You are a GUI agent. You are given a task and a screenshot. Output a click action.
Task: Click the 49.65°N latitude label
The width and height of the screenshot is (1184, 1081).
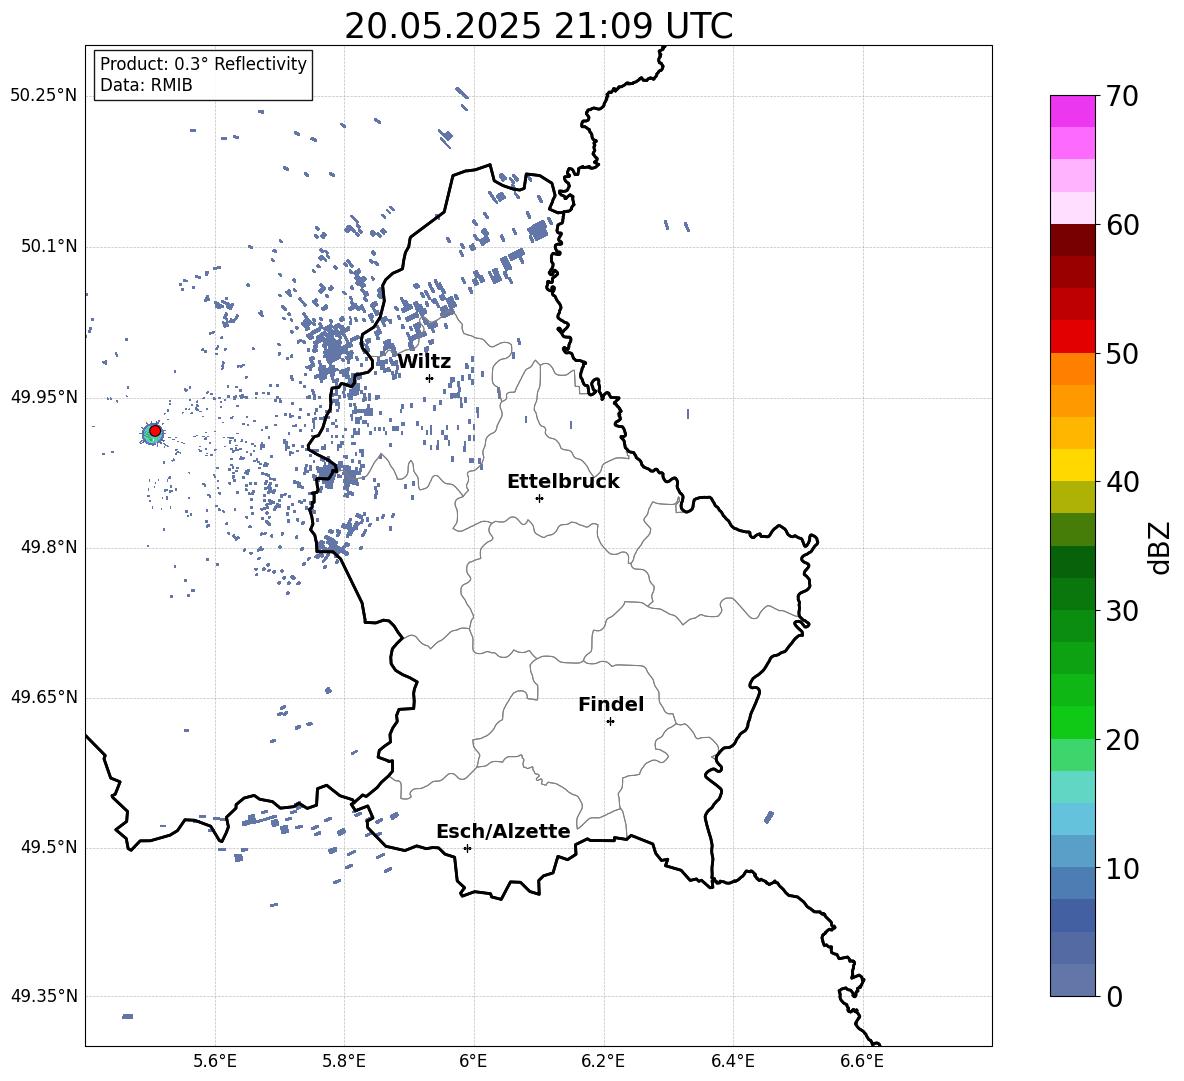pyautogui.click(x=44, y=697)
